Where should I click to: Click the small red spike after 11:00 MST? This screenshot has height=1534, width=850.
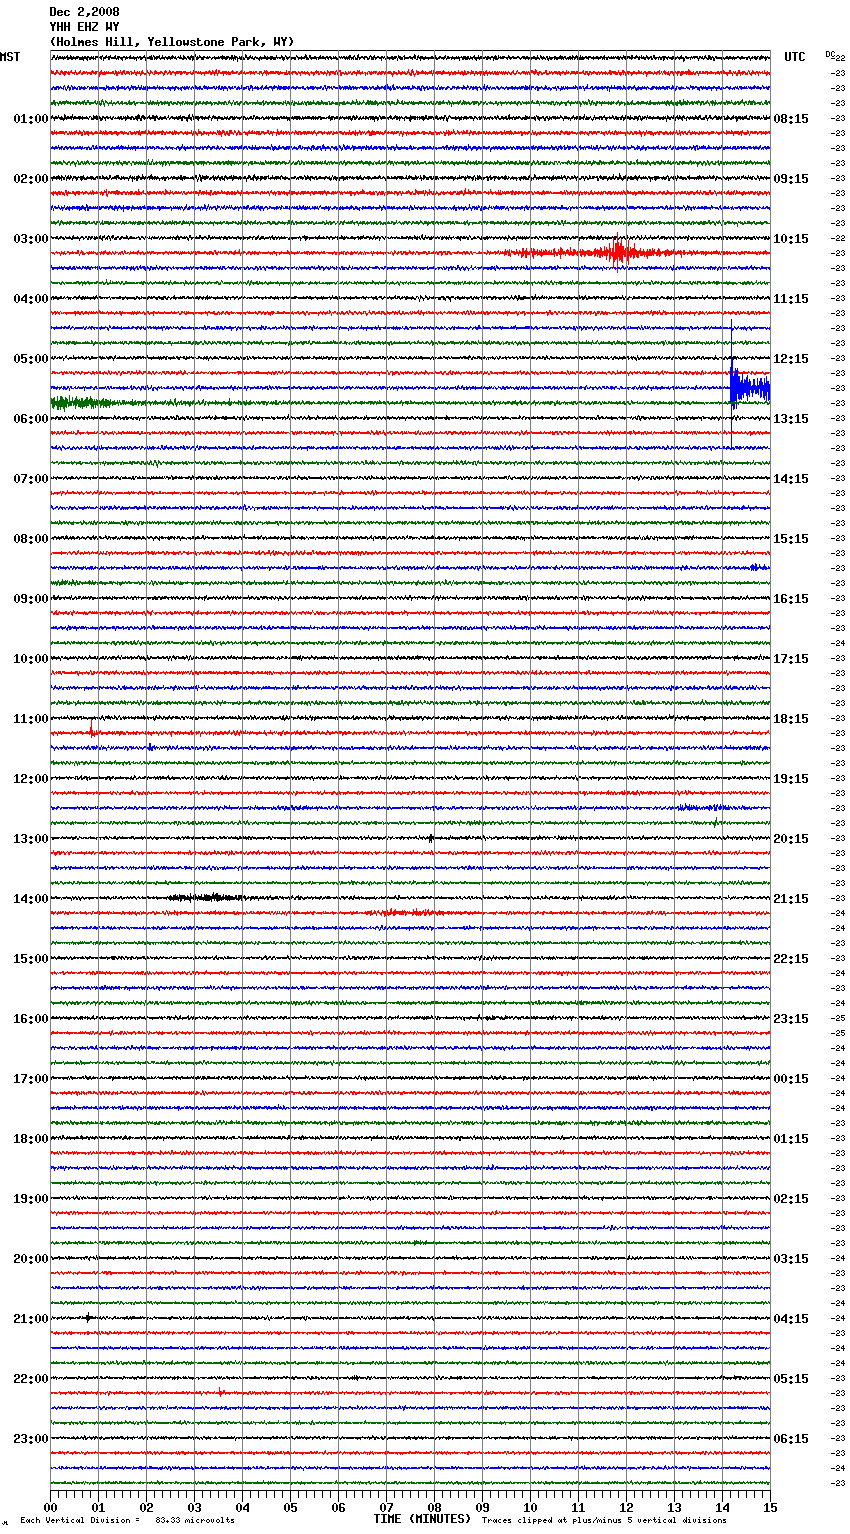(x=92, y=731)
